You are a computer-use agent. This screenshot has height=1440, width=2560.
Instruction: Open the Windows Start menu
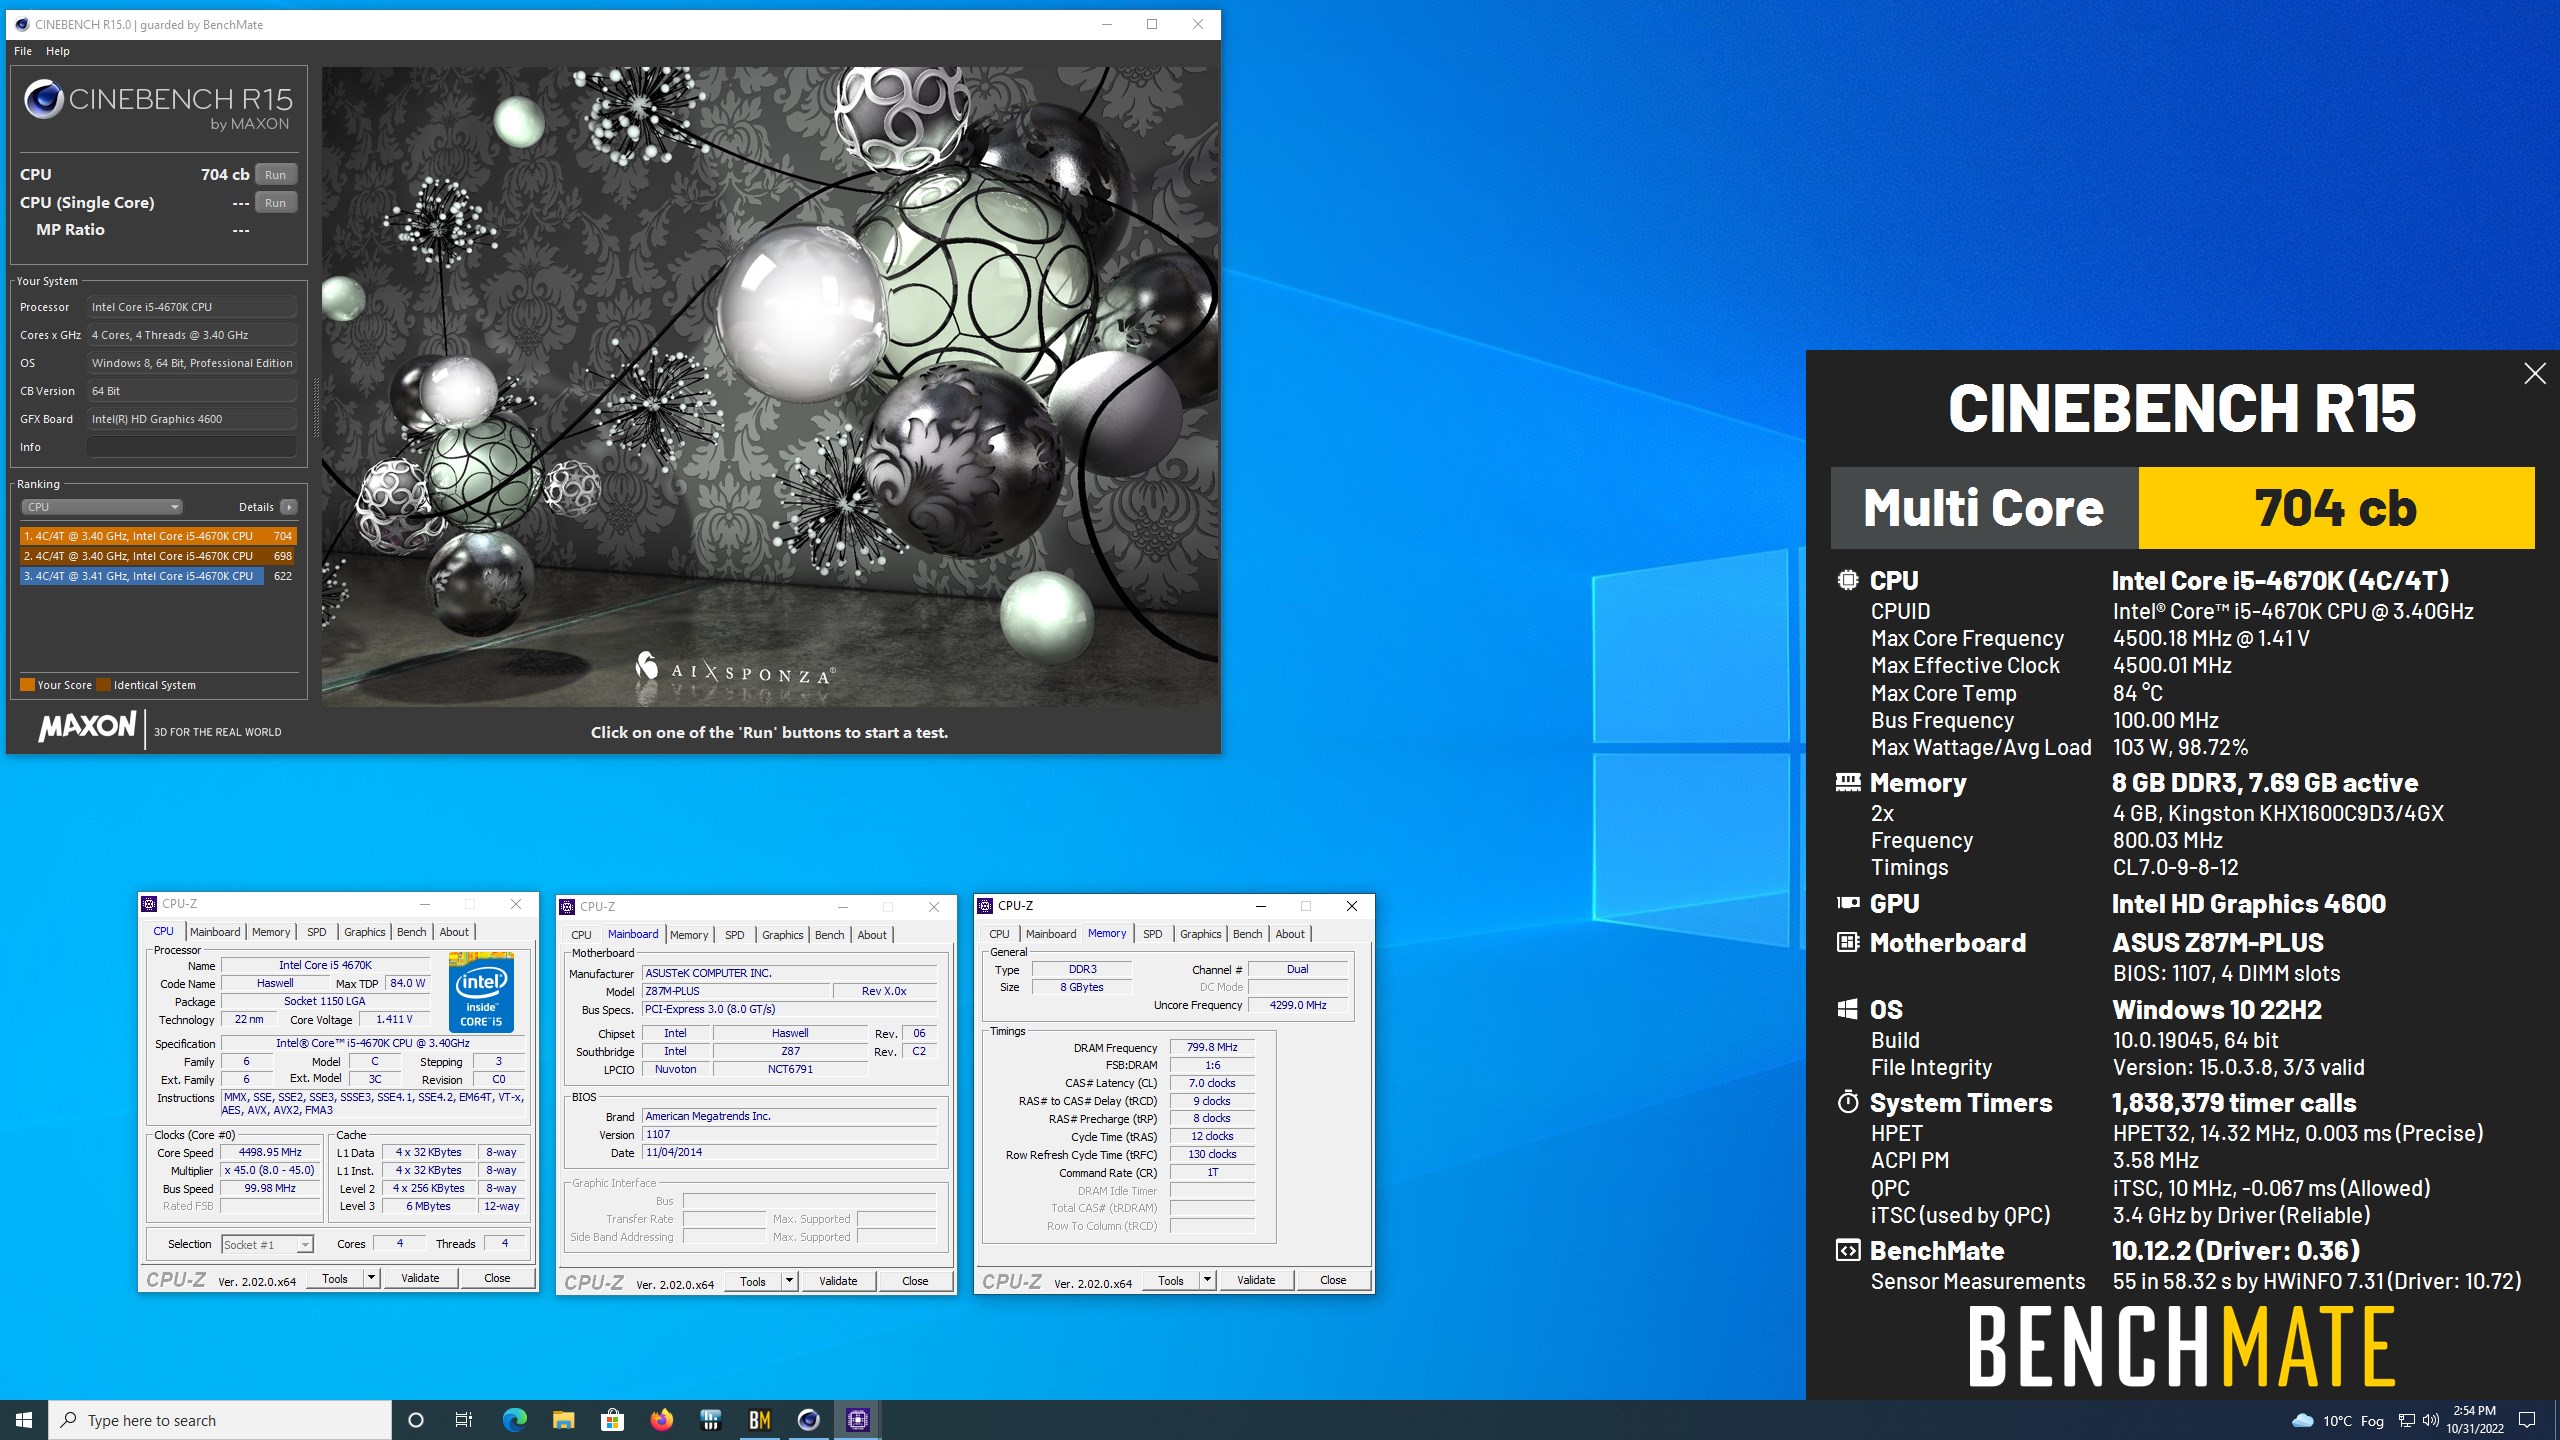click(24, 1420)
